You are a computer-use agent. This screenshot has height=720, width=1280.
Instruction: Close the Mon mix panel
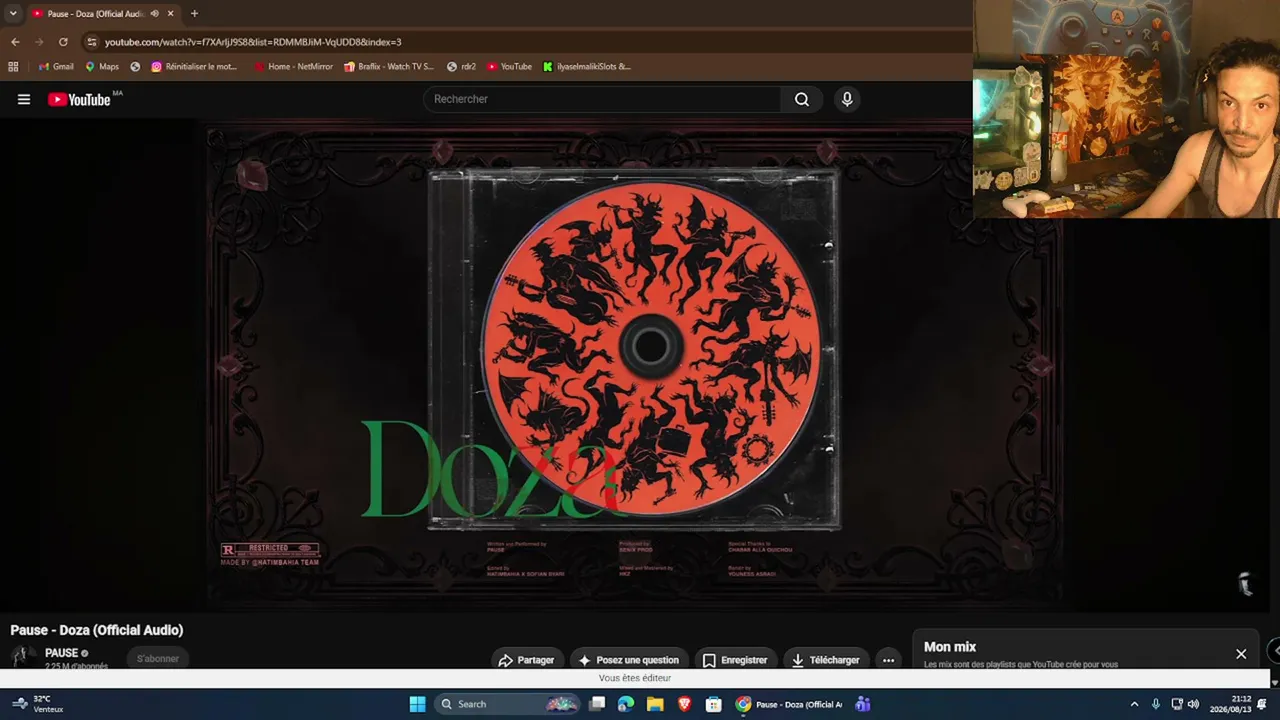click(x=1241, y=654)
